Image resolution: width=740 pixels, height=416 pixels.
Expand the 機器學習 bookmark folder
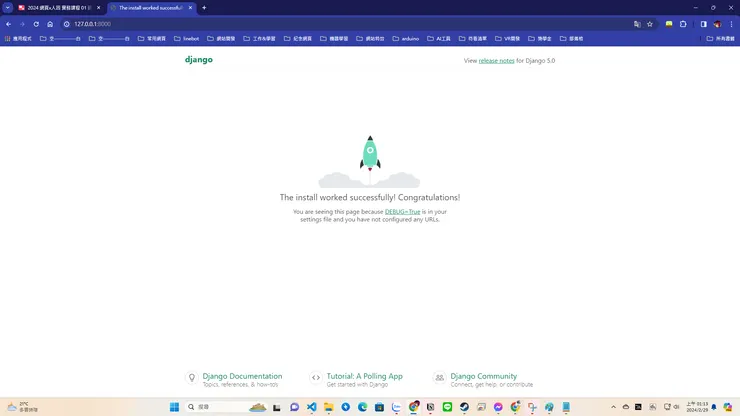pyautogui.click(x=334, y=39)
